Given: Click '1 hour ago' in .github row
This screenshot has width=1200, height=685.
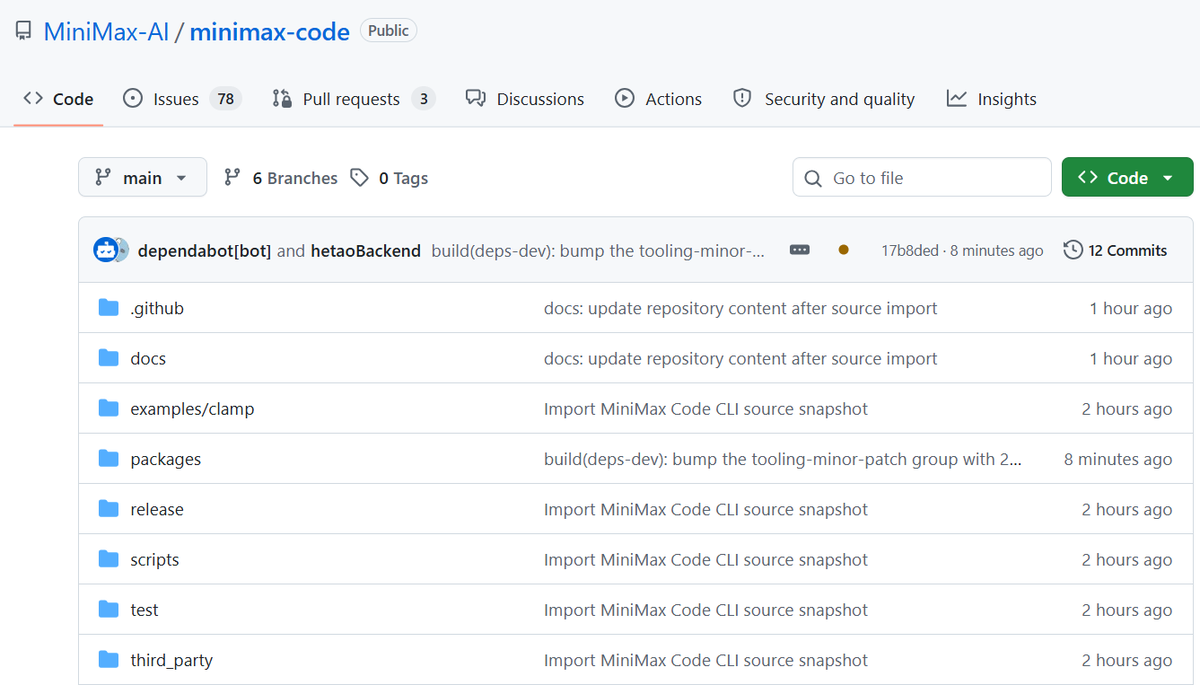Looking at the screenshot, I should 1131,308.
